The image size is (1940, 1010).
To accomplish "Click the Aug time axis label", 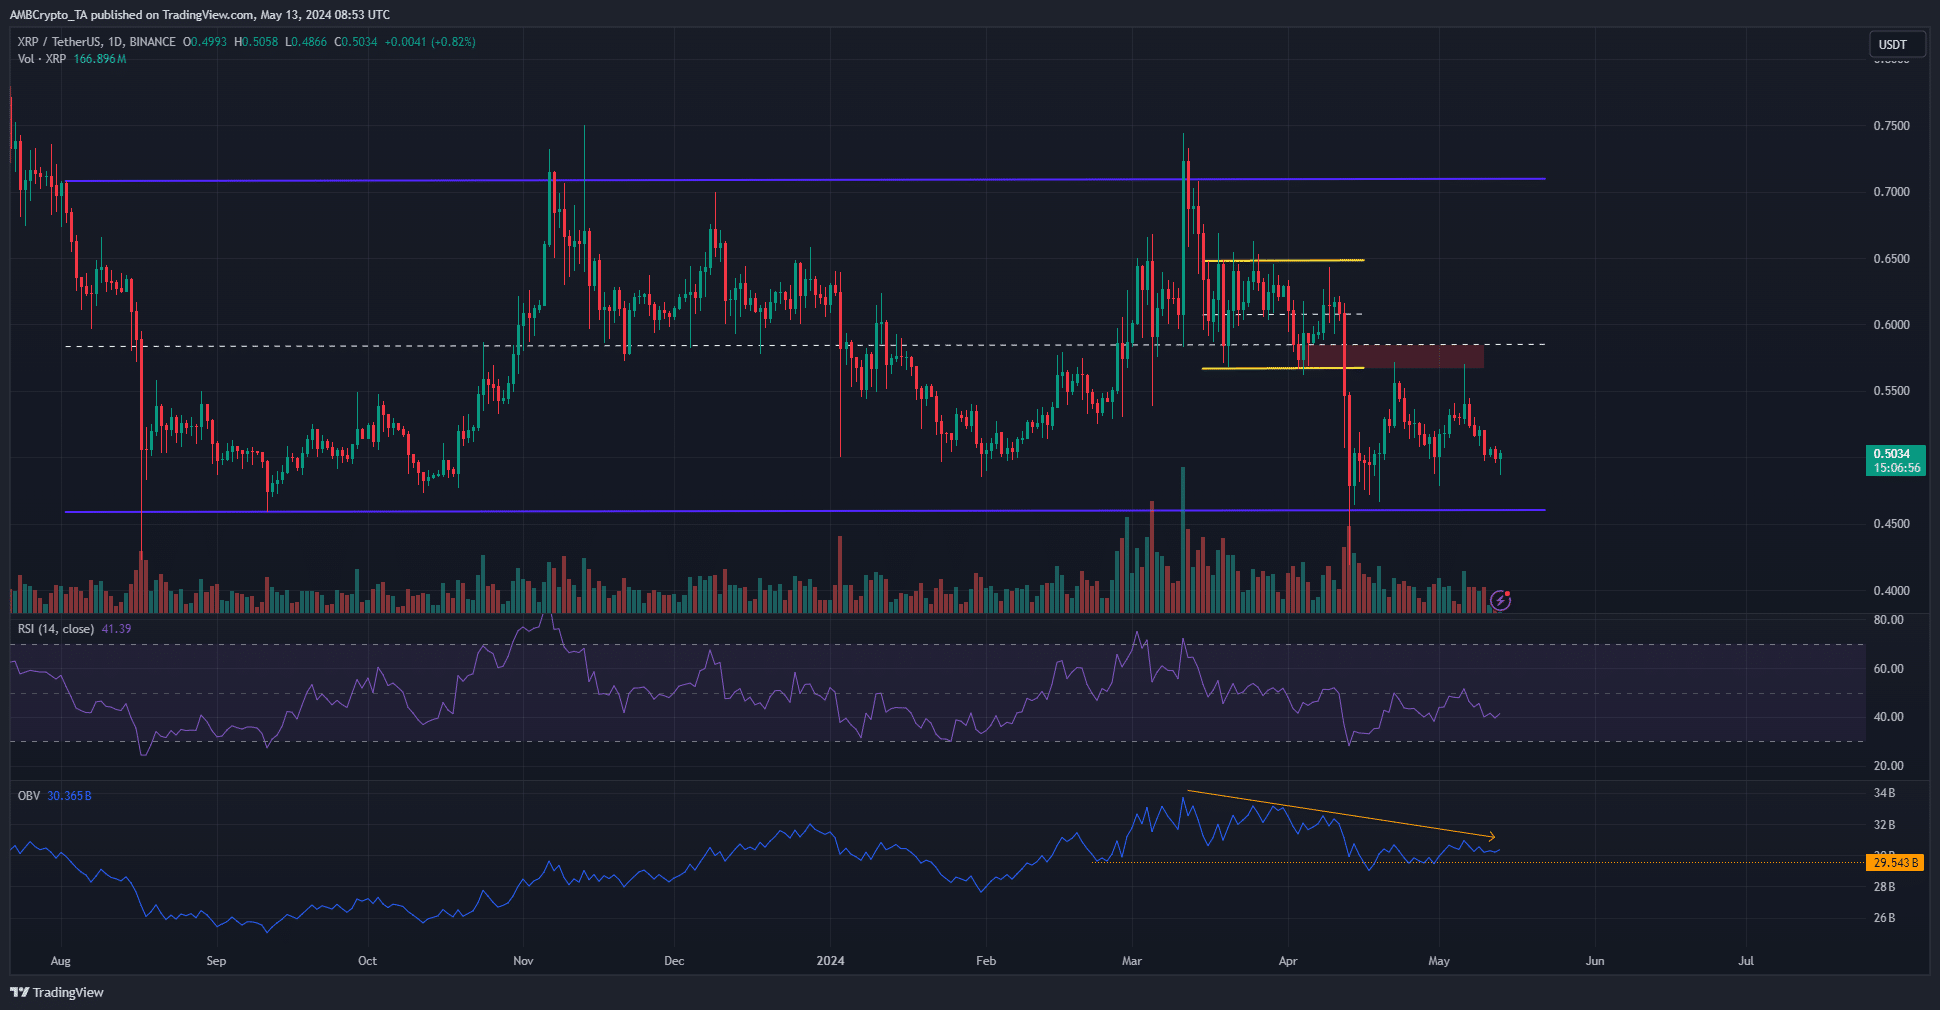I will (x=60, y=961).
